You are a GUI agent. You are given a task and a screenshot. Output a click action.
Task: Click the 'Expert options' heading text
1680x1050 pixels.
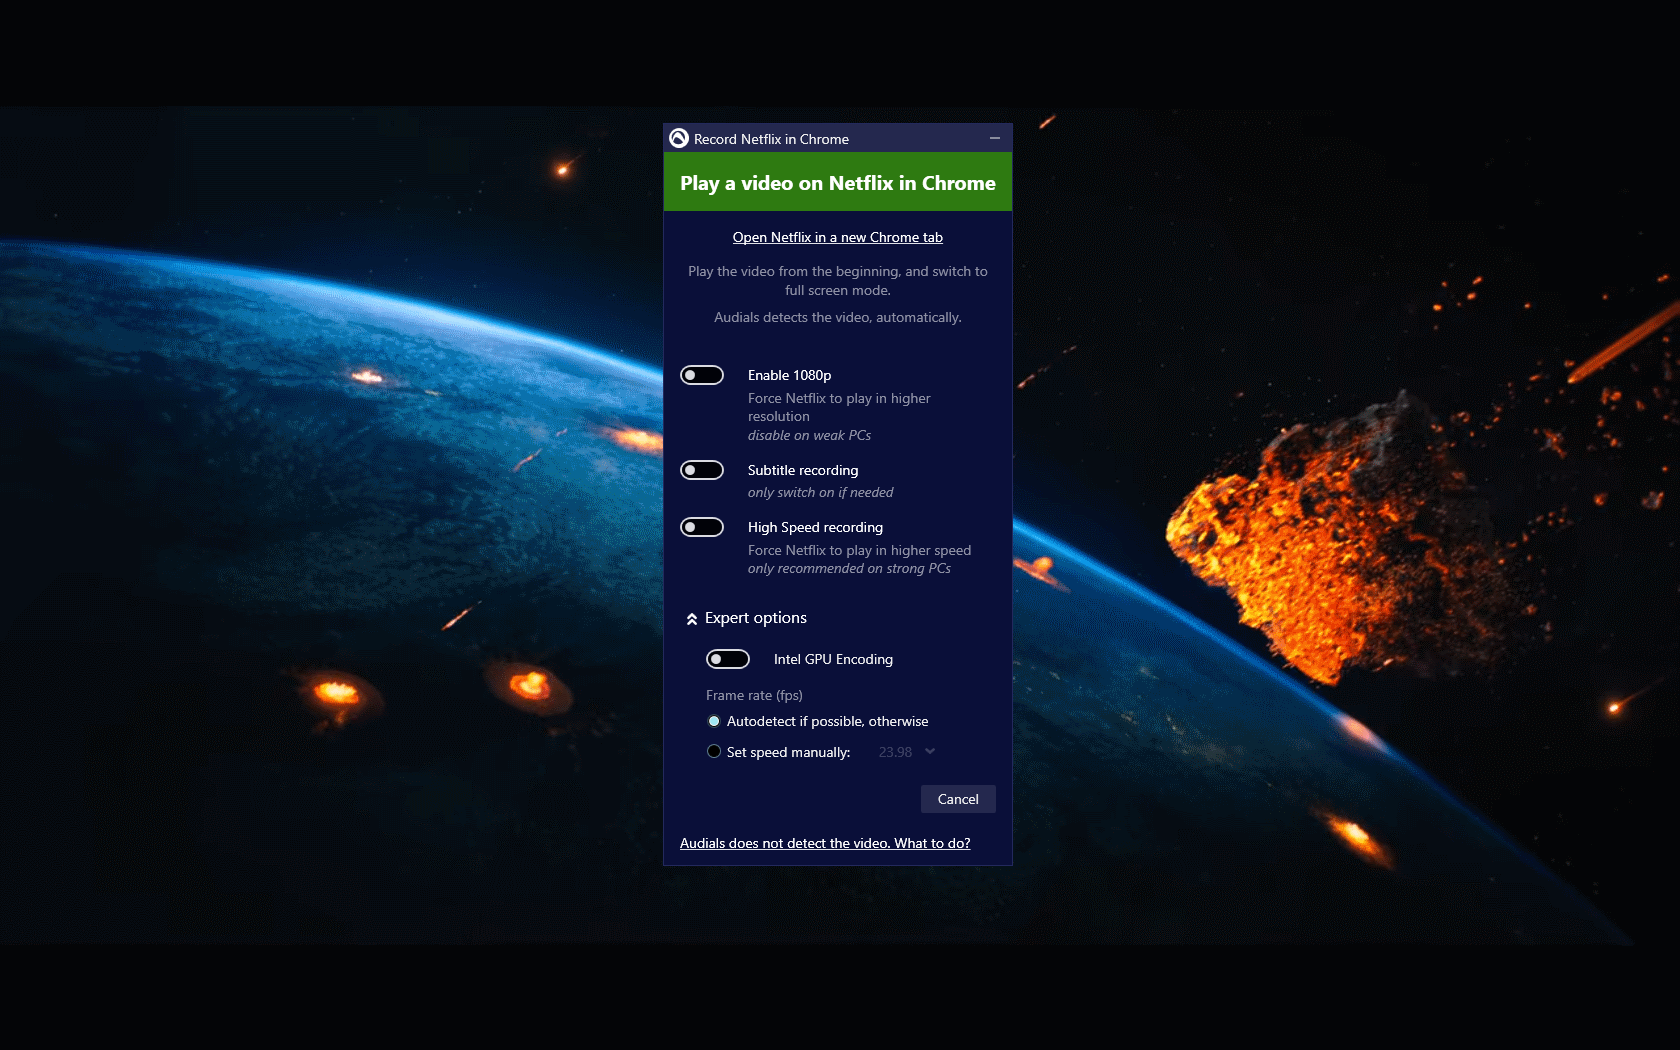click(x=755, y=618)
